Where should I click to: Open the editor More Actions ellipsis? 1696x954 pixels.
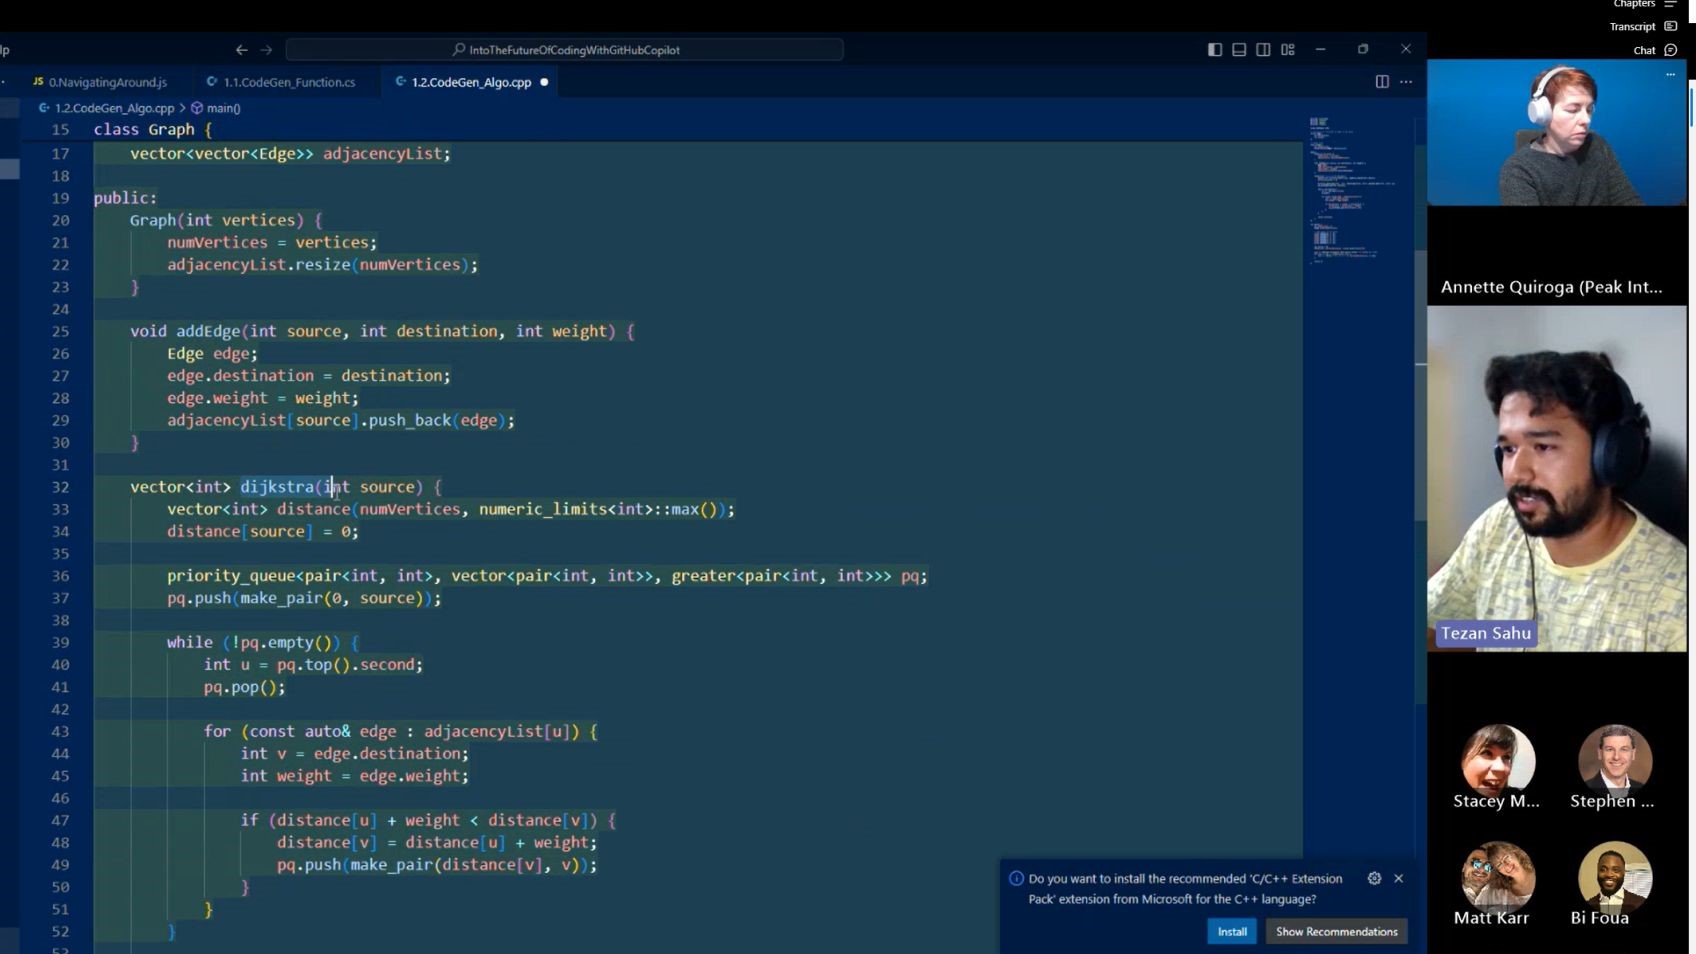1406,82
